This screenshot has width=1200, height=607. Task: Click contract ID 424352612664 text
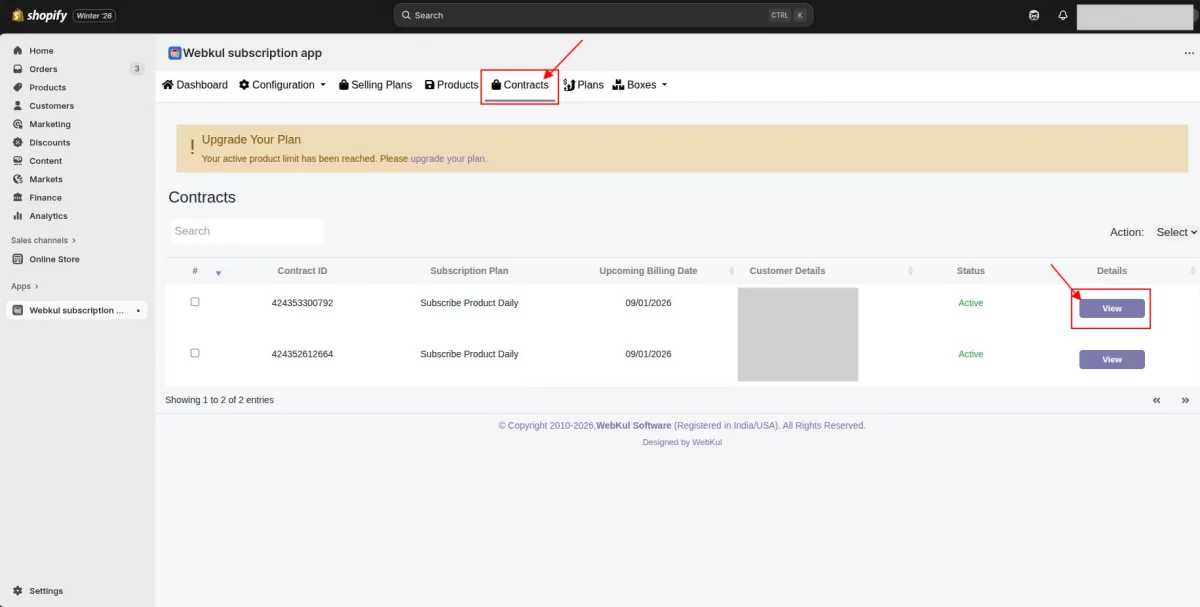point(302,354)
